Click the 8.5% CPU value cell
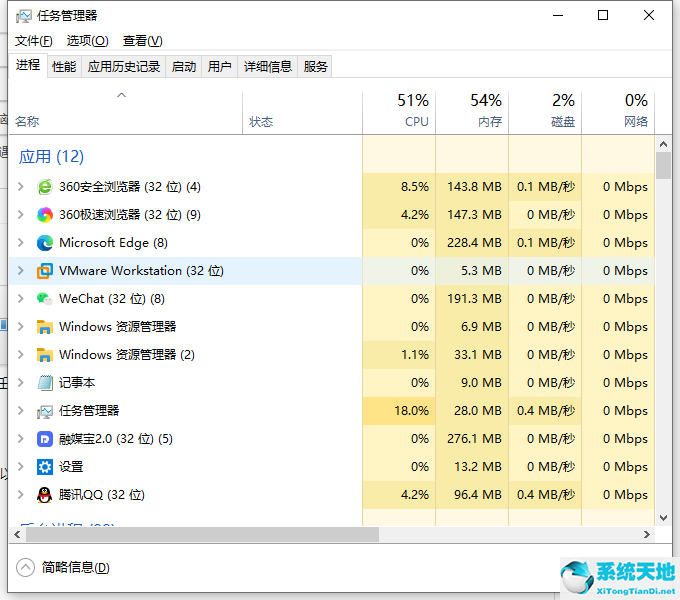The width and height of the screenshot is (680, 600). 399,187
